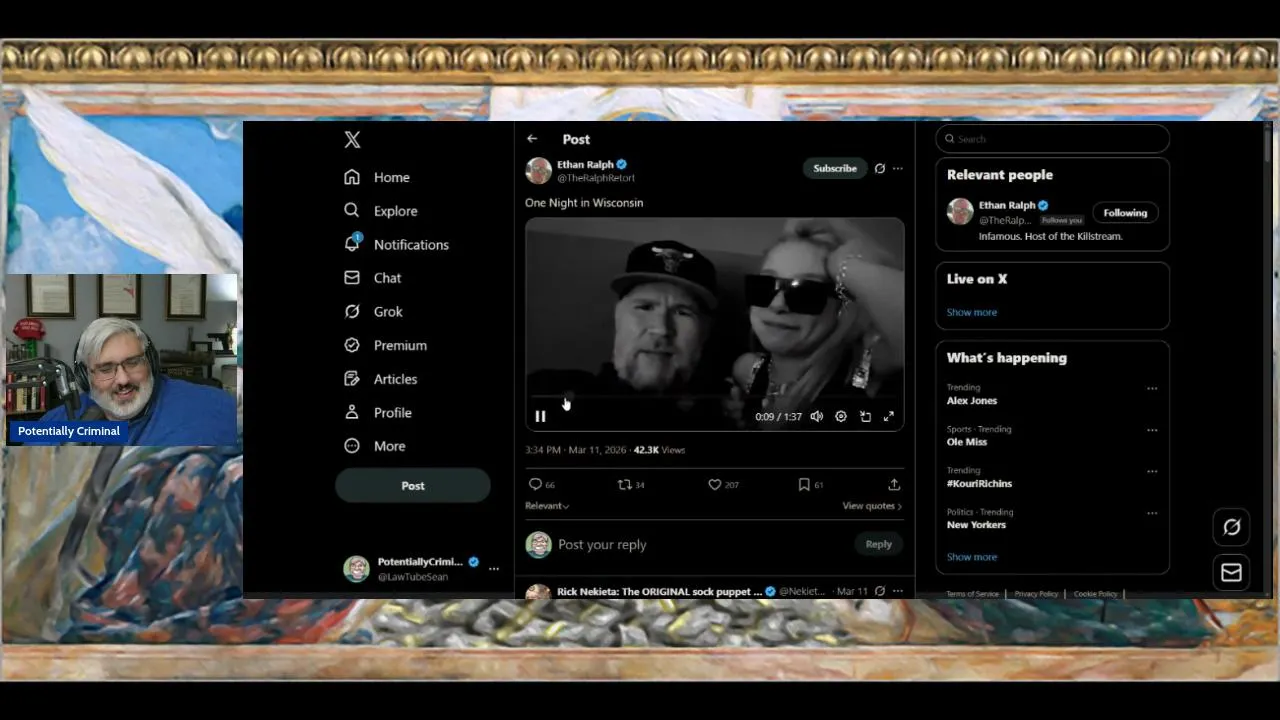Viewport: 1280px width, 720px height.
Task: Click the Post your reply field
Action: (x=602, y=545)
